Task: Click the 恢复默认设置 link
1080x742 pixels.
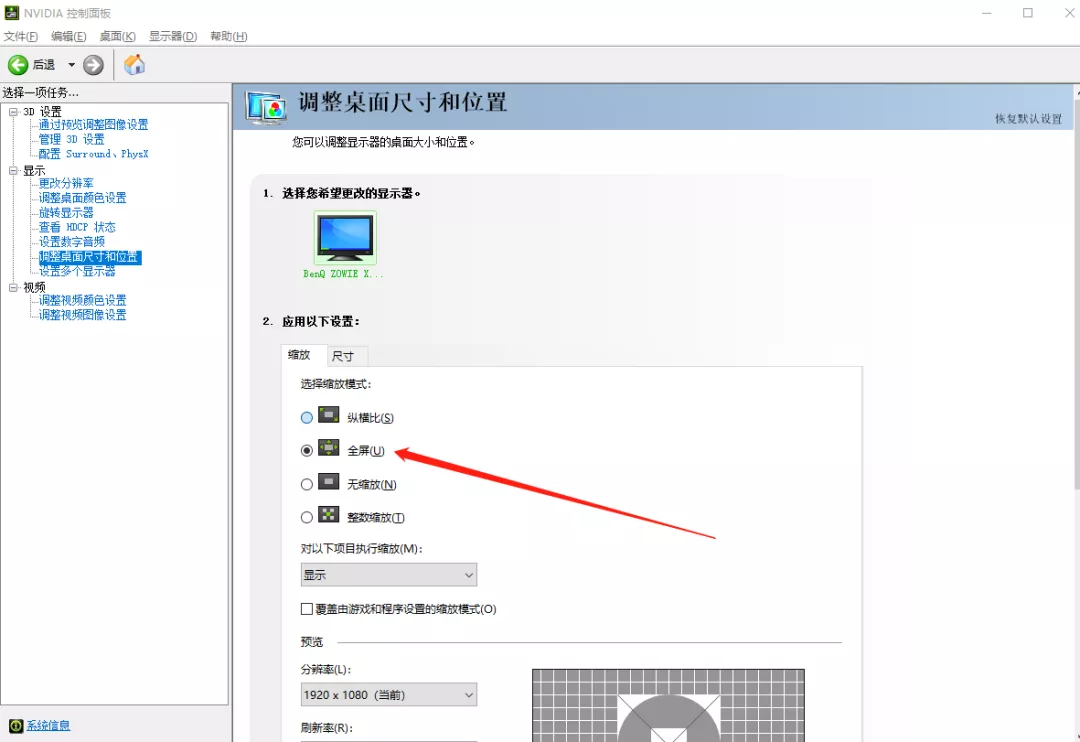Action: pos(1028,118)
